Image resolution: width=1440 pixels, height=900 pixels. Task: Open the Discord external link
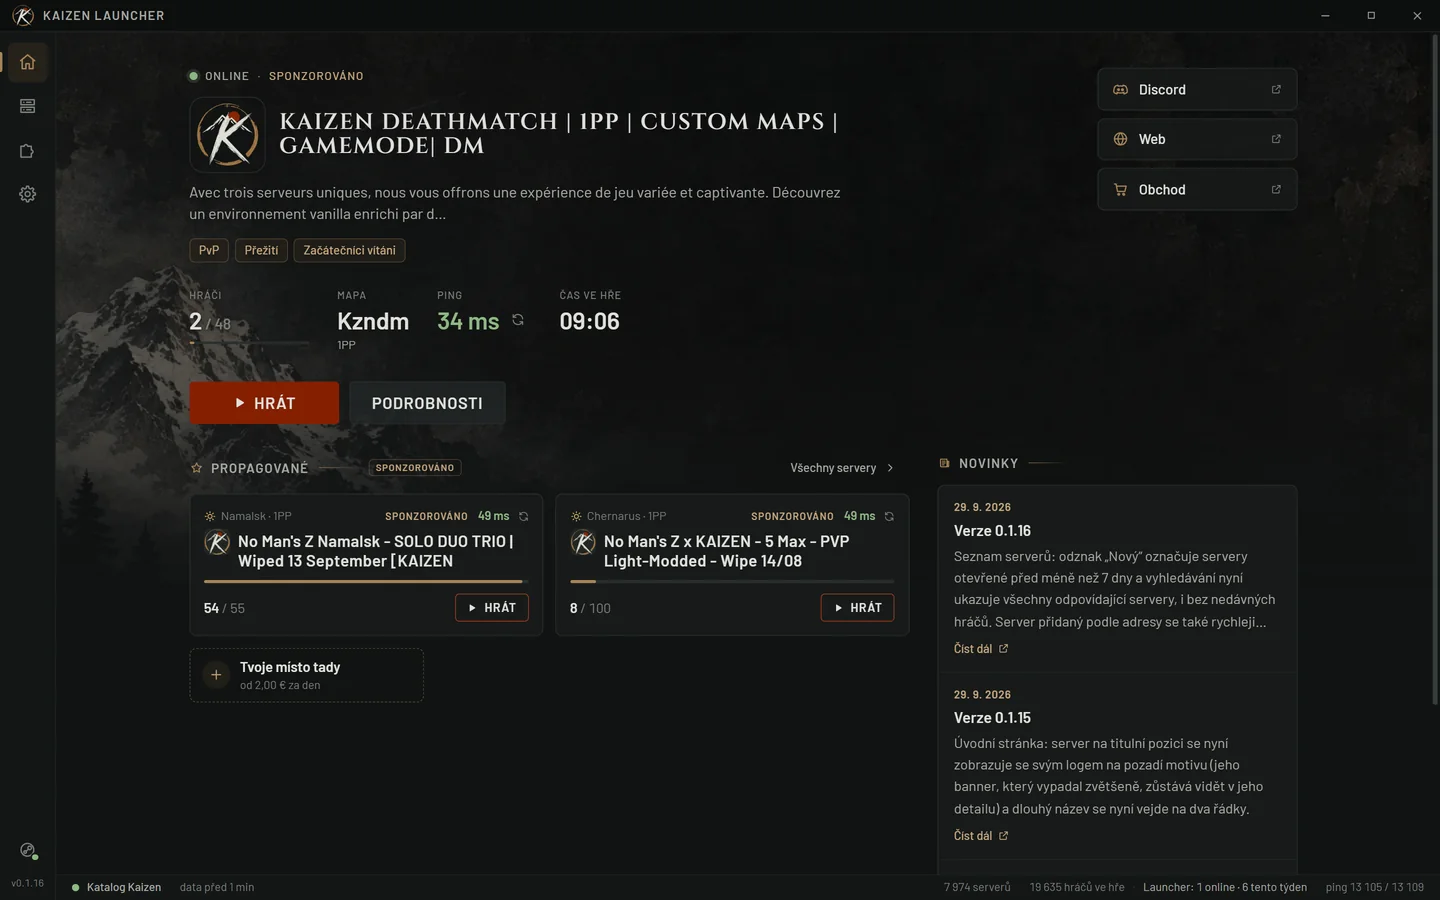pos(1197,90)
